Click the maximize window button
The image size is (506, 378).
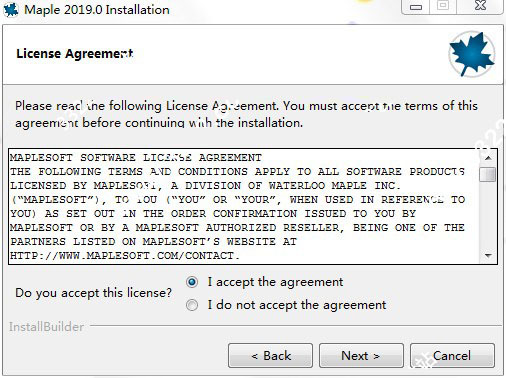pyautogui.click(x=443, y=6)
